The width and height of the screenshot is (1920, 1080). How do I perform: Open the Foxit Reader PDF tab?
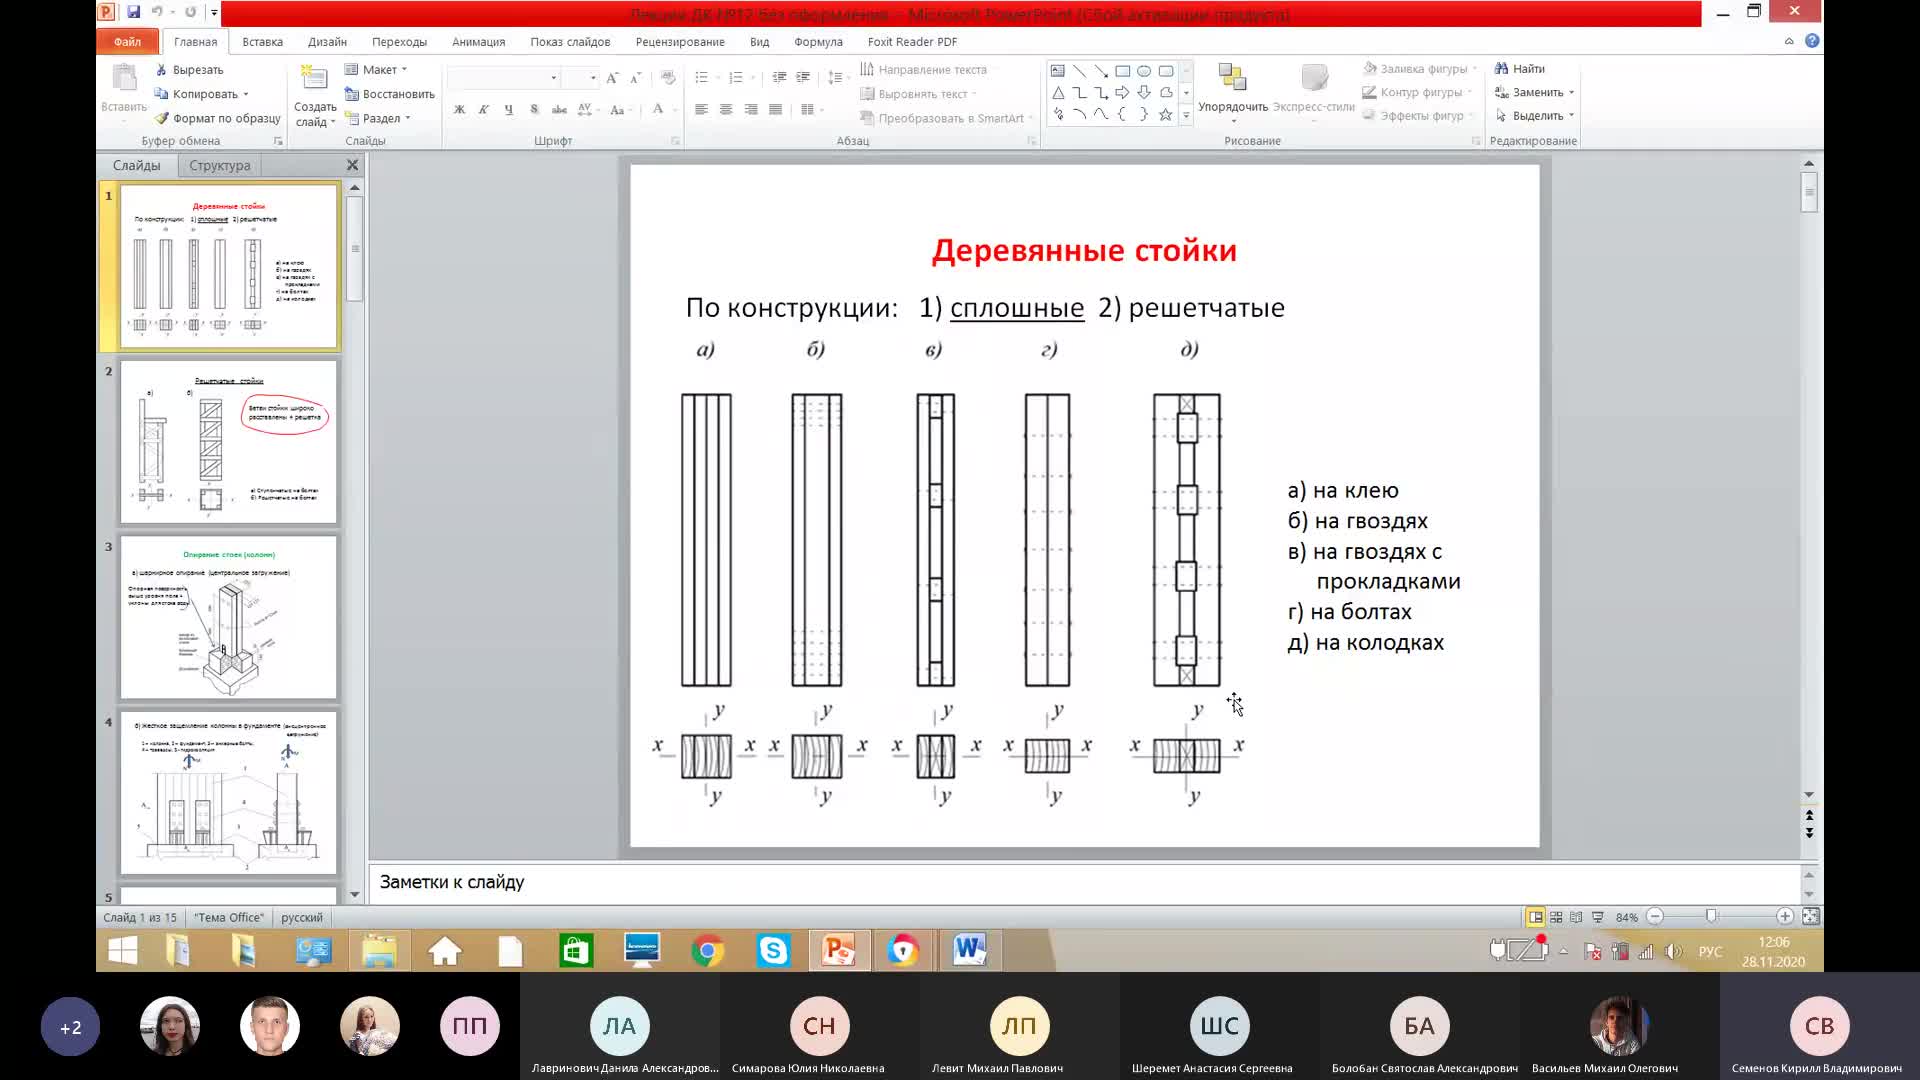click(x=912, y=42)
